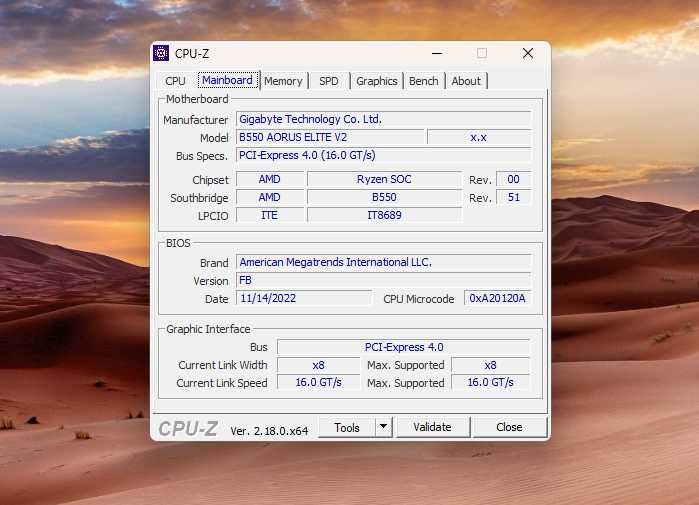Click the chipset Rev. value 00
699x505 pixels.
tap(514, 179)
